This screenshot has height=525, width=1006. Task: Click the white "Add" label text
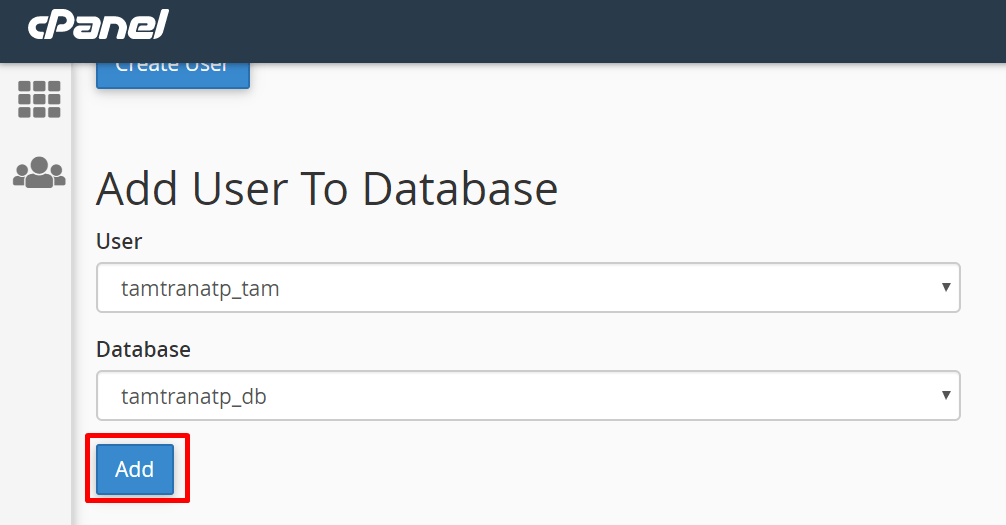tap(135, 469)
